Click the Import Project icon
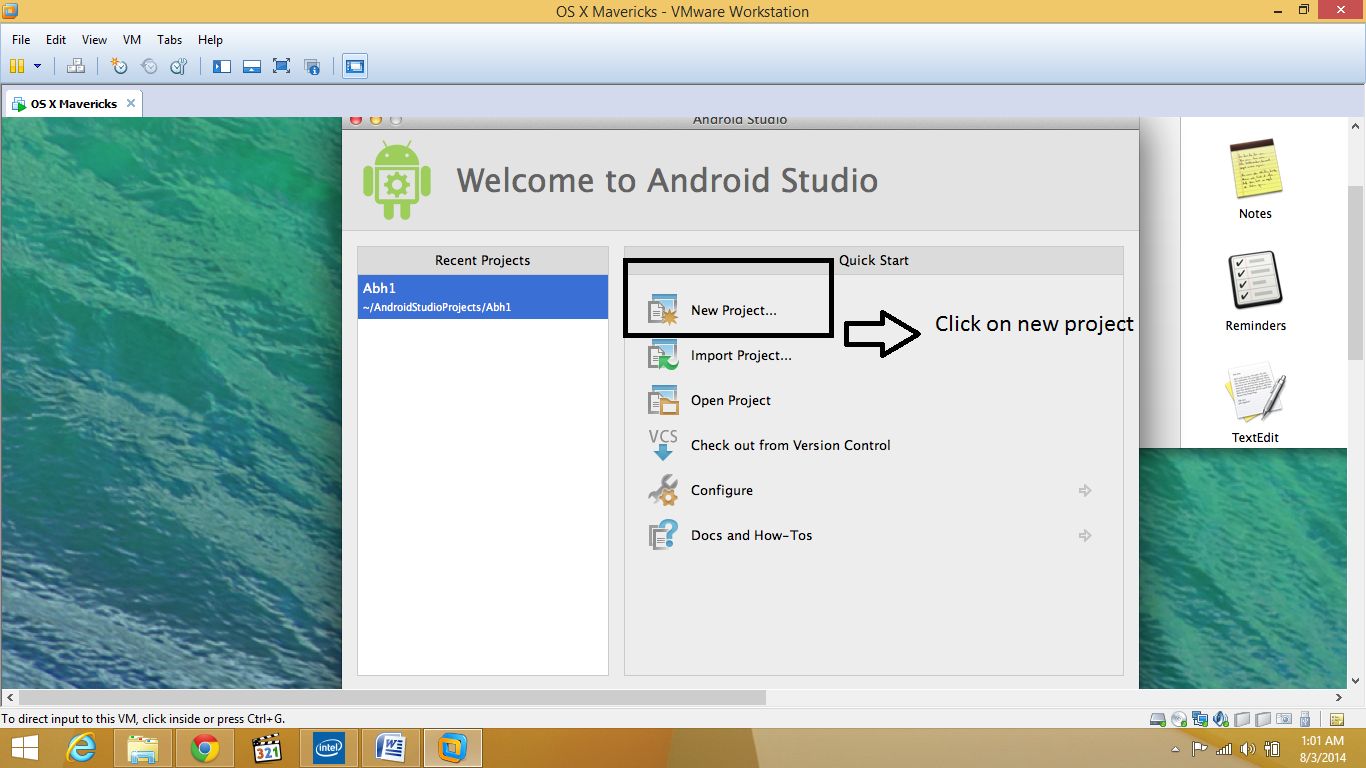The height and width of the screenshot is (768, 1366). (663, 355)
